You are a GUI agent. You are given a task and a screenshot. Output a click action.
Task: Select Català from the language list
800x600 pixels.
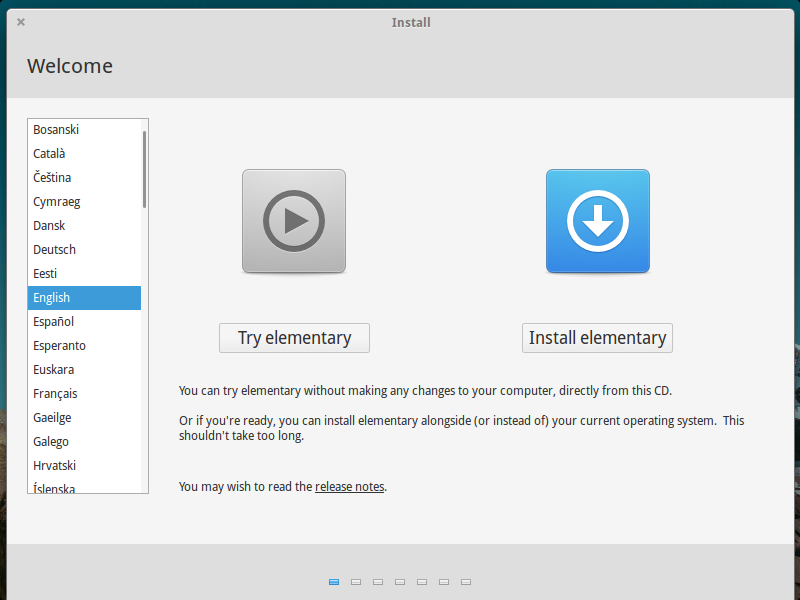84,154
